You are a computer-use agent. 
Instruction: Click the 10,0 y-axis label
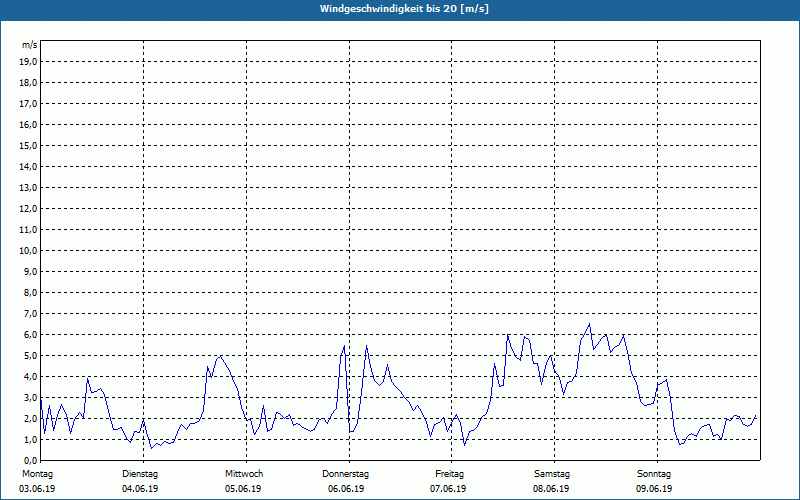28,251
